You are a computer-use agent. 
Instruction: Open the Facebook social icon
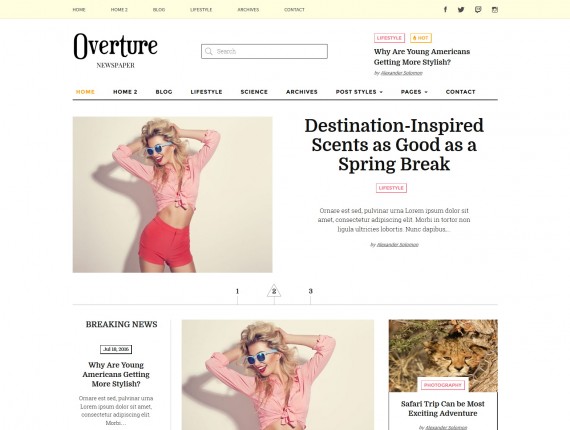[x=445, y=9]
